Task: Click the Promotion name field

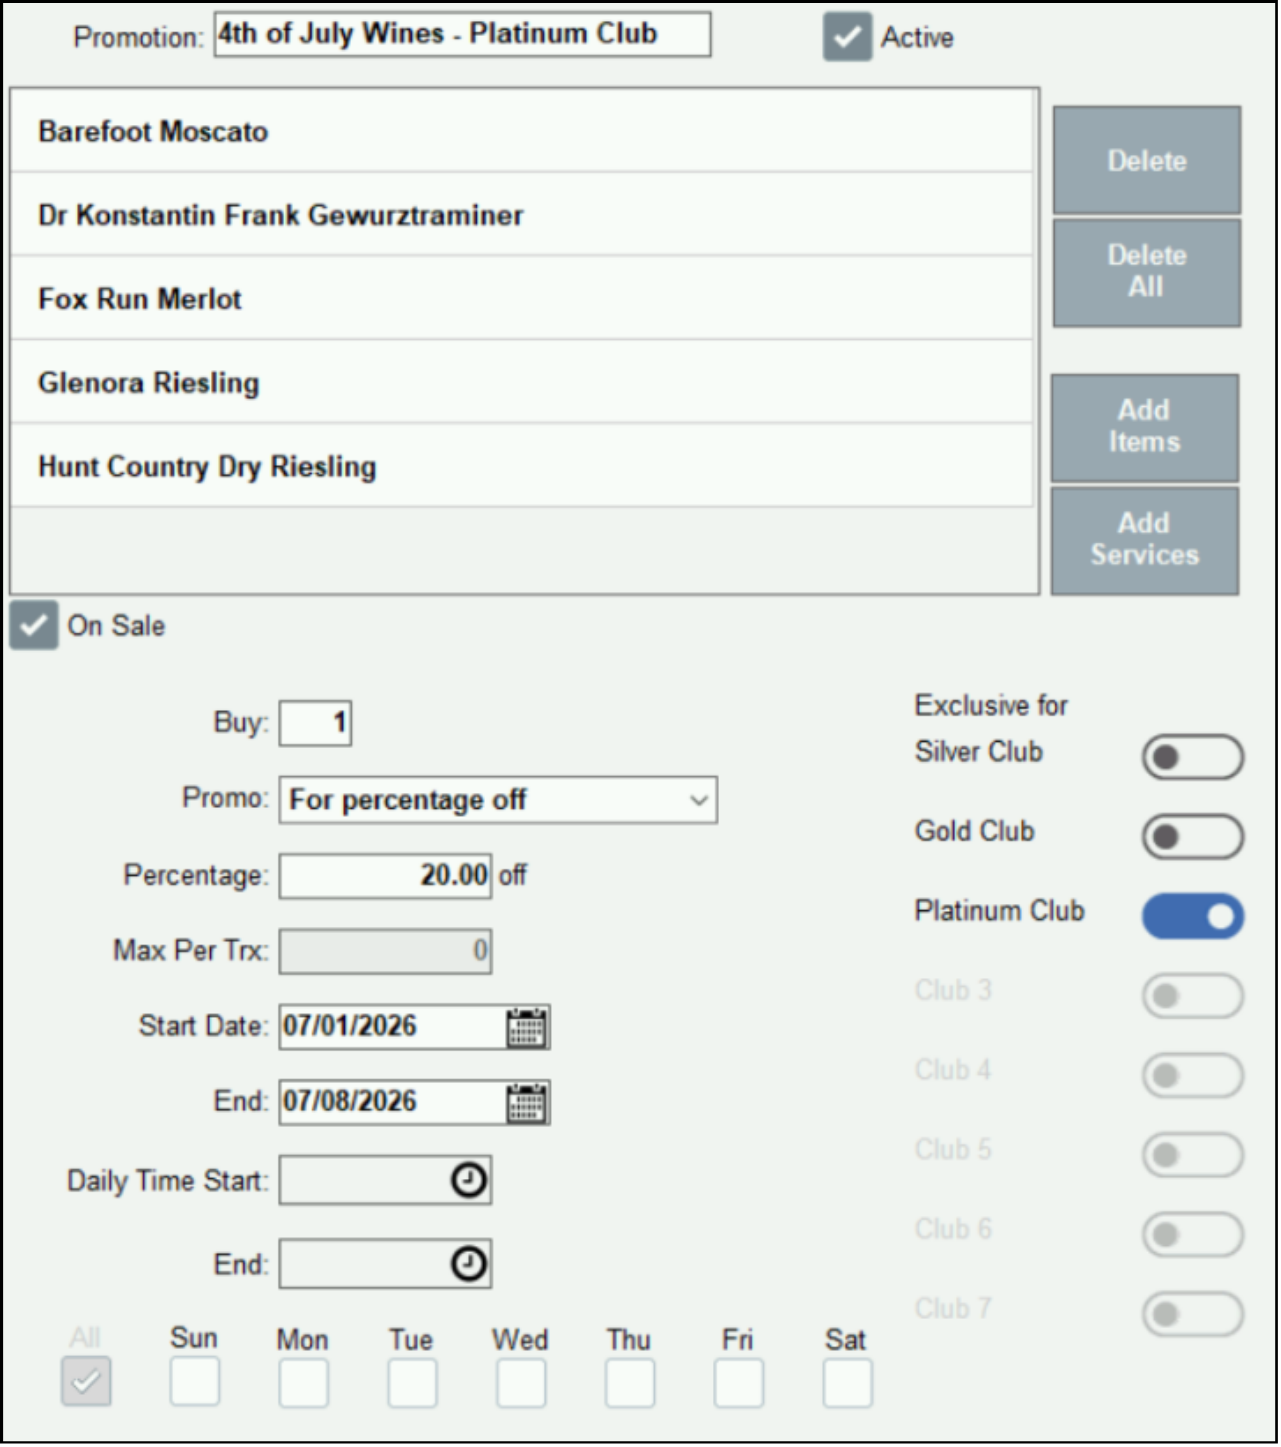Action: [x=464, y=35]
